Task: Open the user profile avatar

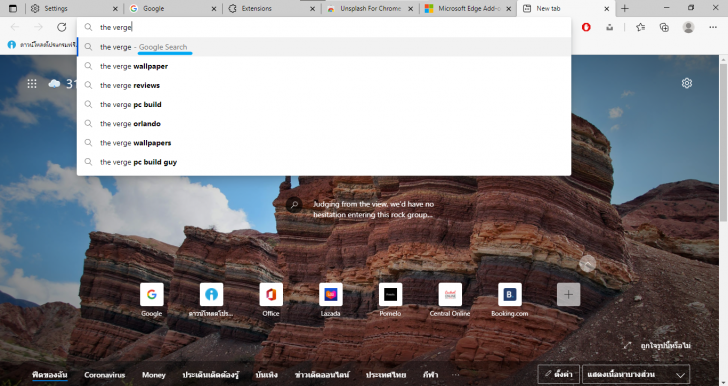Action: pyautogui.click(x=689, y=27)
